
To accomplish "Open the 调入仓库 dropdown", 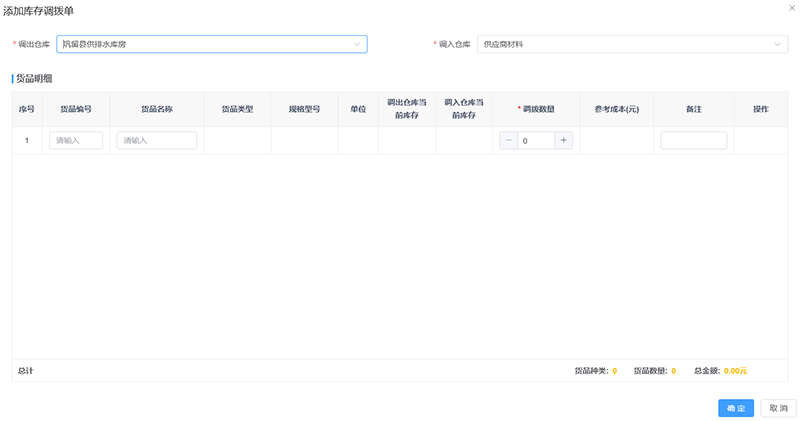I will pyautogui.click(x=632, y=44).
